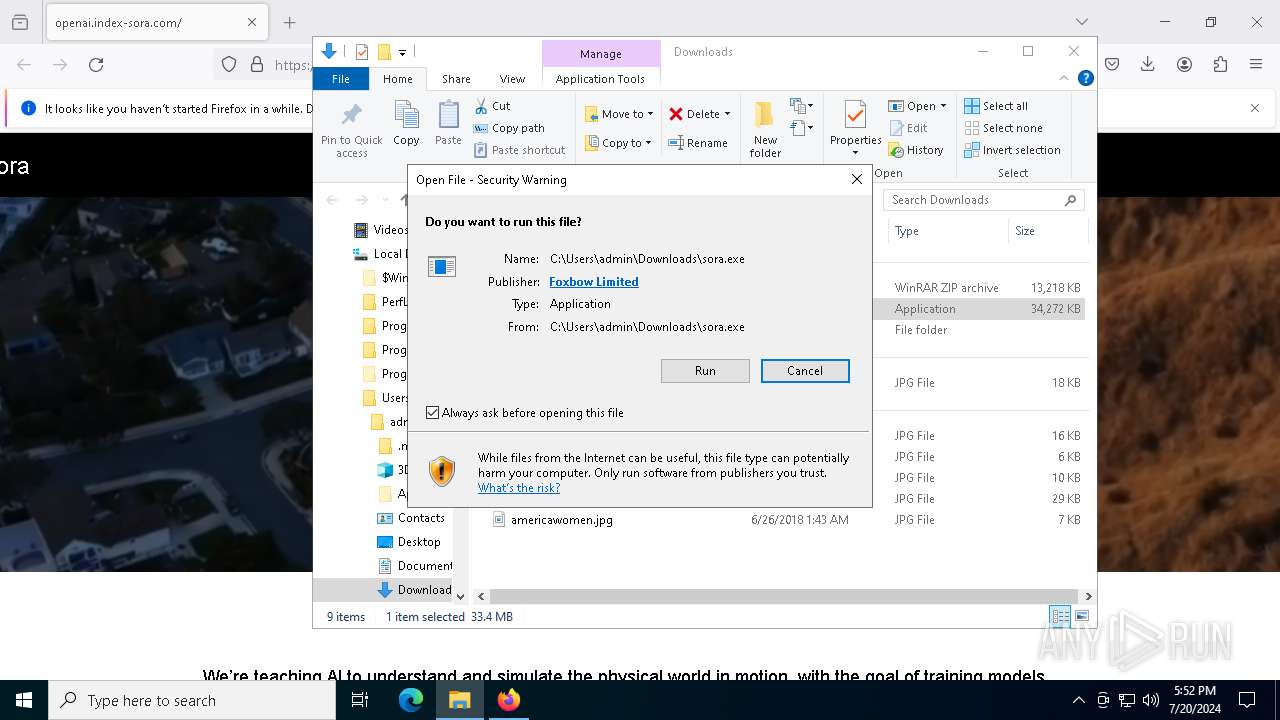The image size is (1280, 720).
Task: Open the Customize Quick Access Toolbar dropdown
Action: point(402,52)
